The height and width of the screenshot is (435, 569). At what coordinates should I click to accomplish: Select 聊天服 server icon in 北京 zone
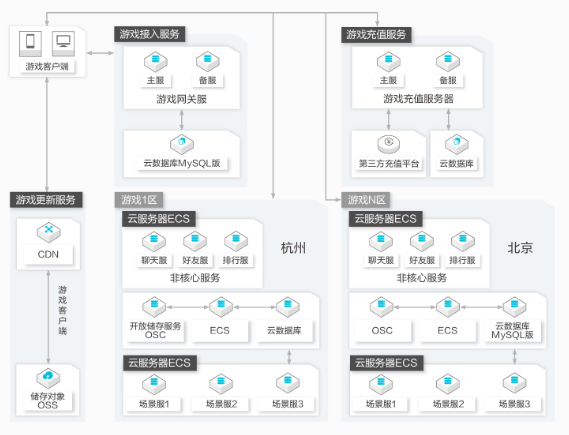pos(381,241)
